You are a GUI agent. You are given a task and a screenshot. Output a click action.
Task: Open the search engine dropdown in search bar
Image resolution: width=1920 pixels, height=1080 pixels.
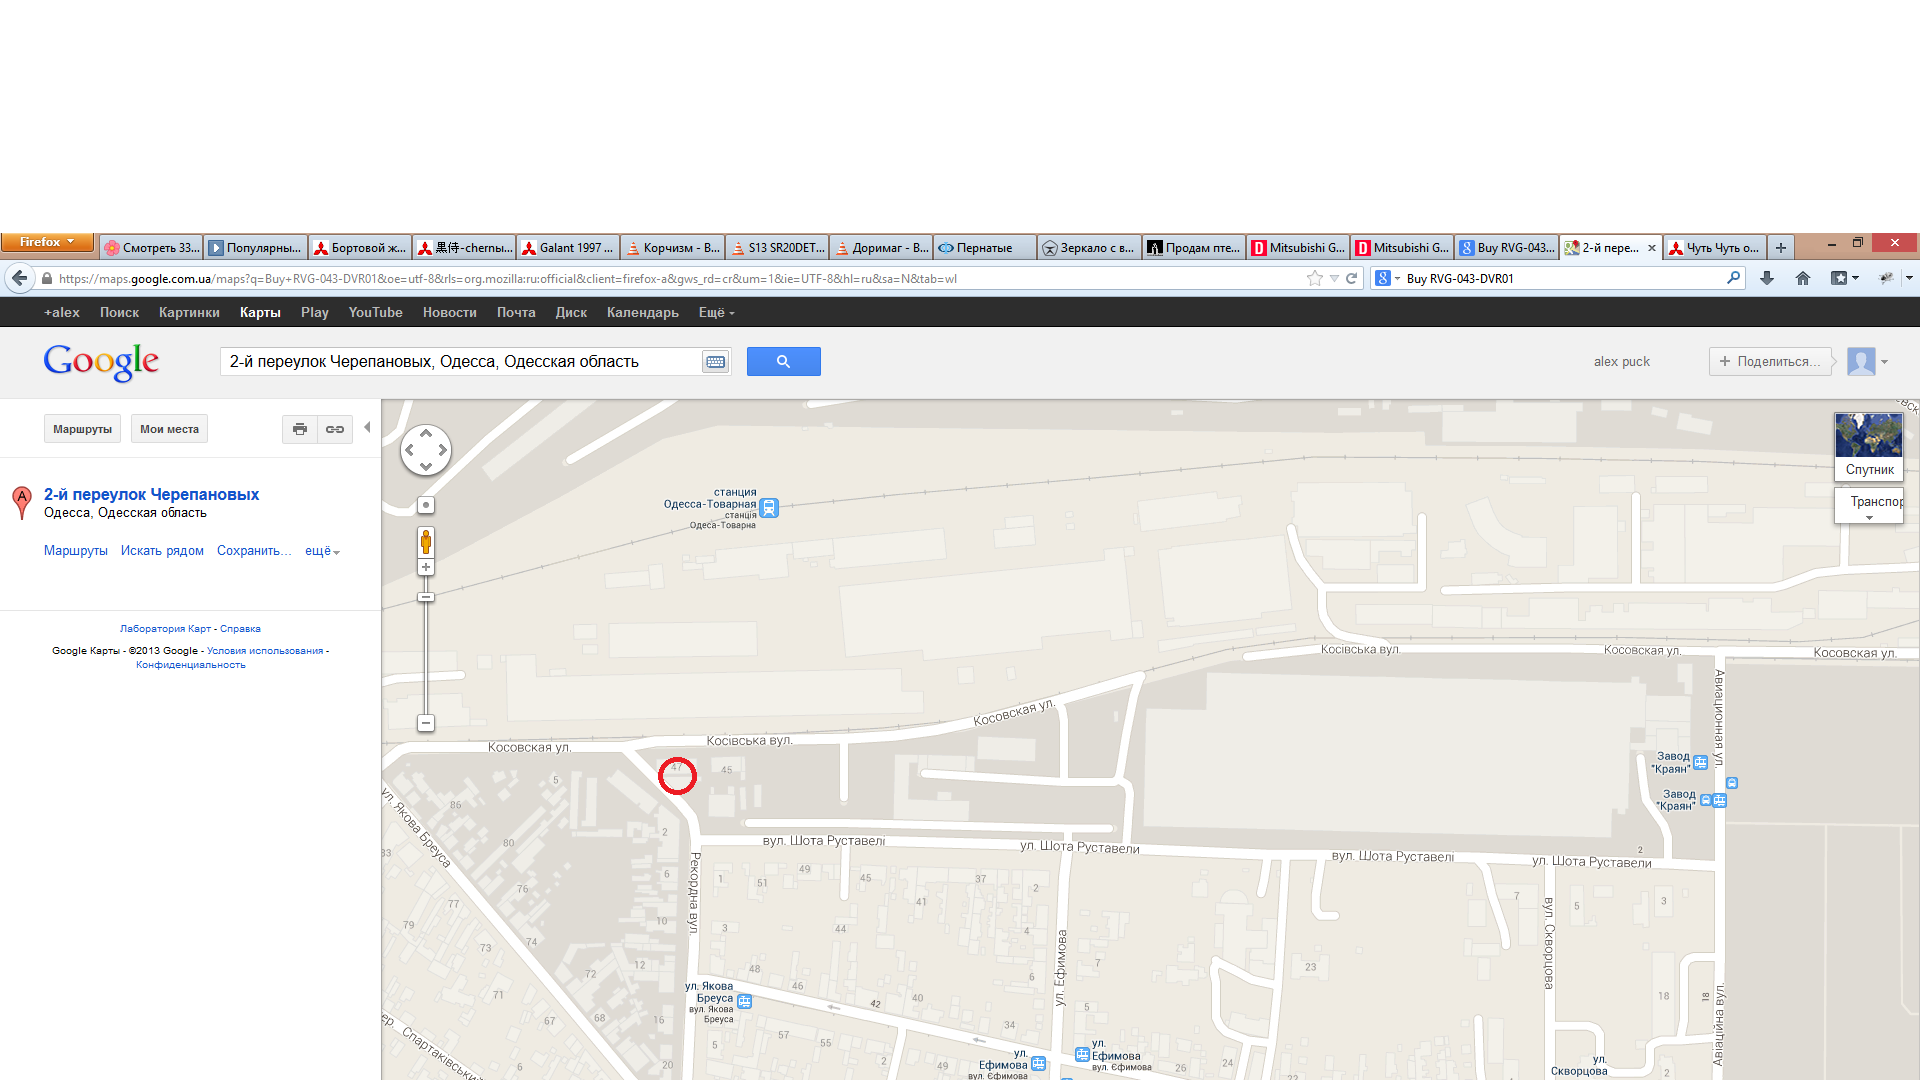tap(1387, 278)
